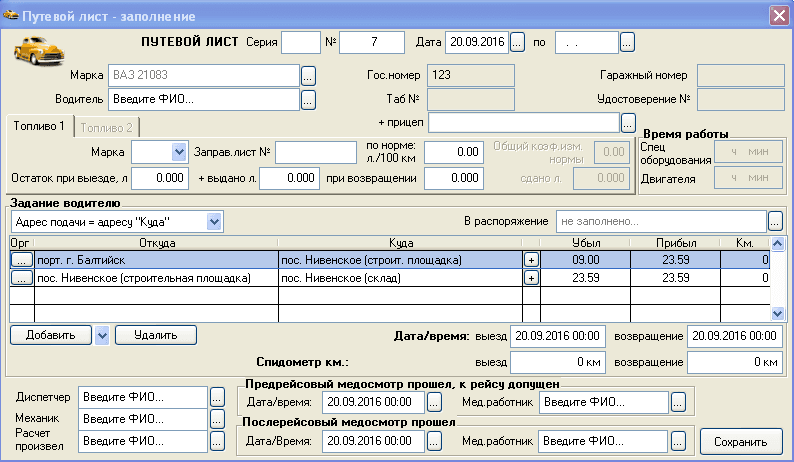Open driver browse button next to Водитель

pyautogui.click(x=308, y=100)
